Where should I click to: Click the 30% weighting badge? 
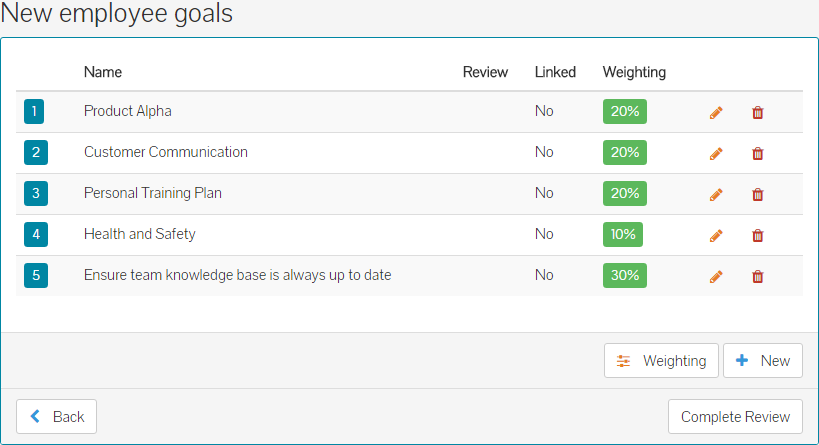624,275
